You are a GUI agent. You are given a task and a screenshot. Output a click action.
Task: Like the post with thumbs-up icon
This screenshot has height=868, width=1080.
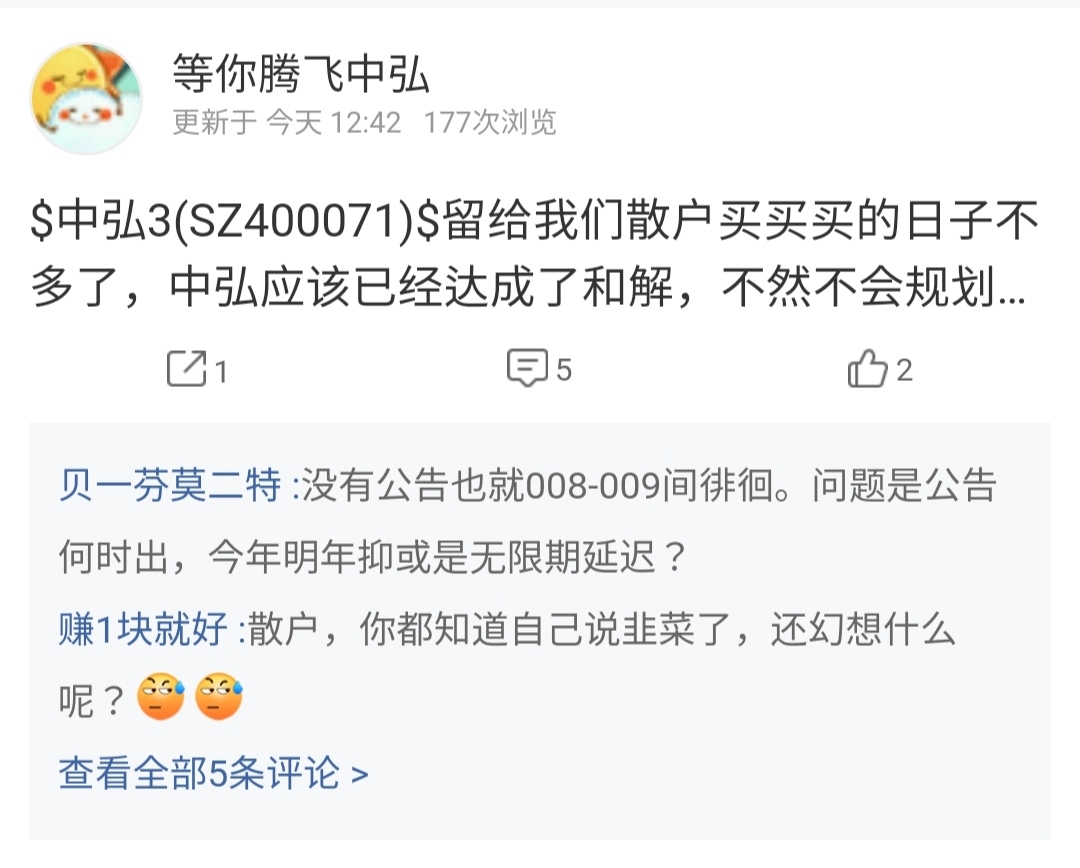point(867,369)
